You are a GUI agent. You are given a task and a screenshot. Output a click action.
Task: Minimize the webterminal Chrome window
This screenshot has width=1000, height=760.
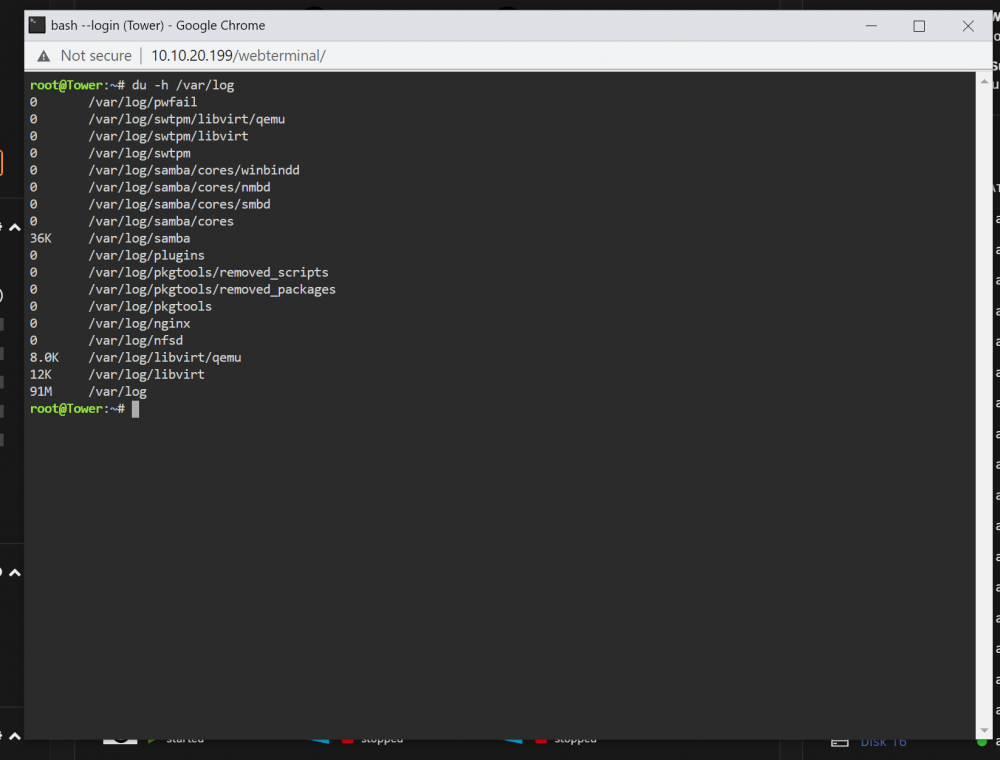coord(871,26)
